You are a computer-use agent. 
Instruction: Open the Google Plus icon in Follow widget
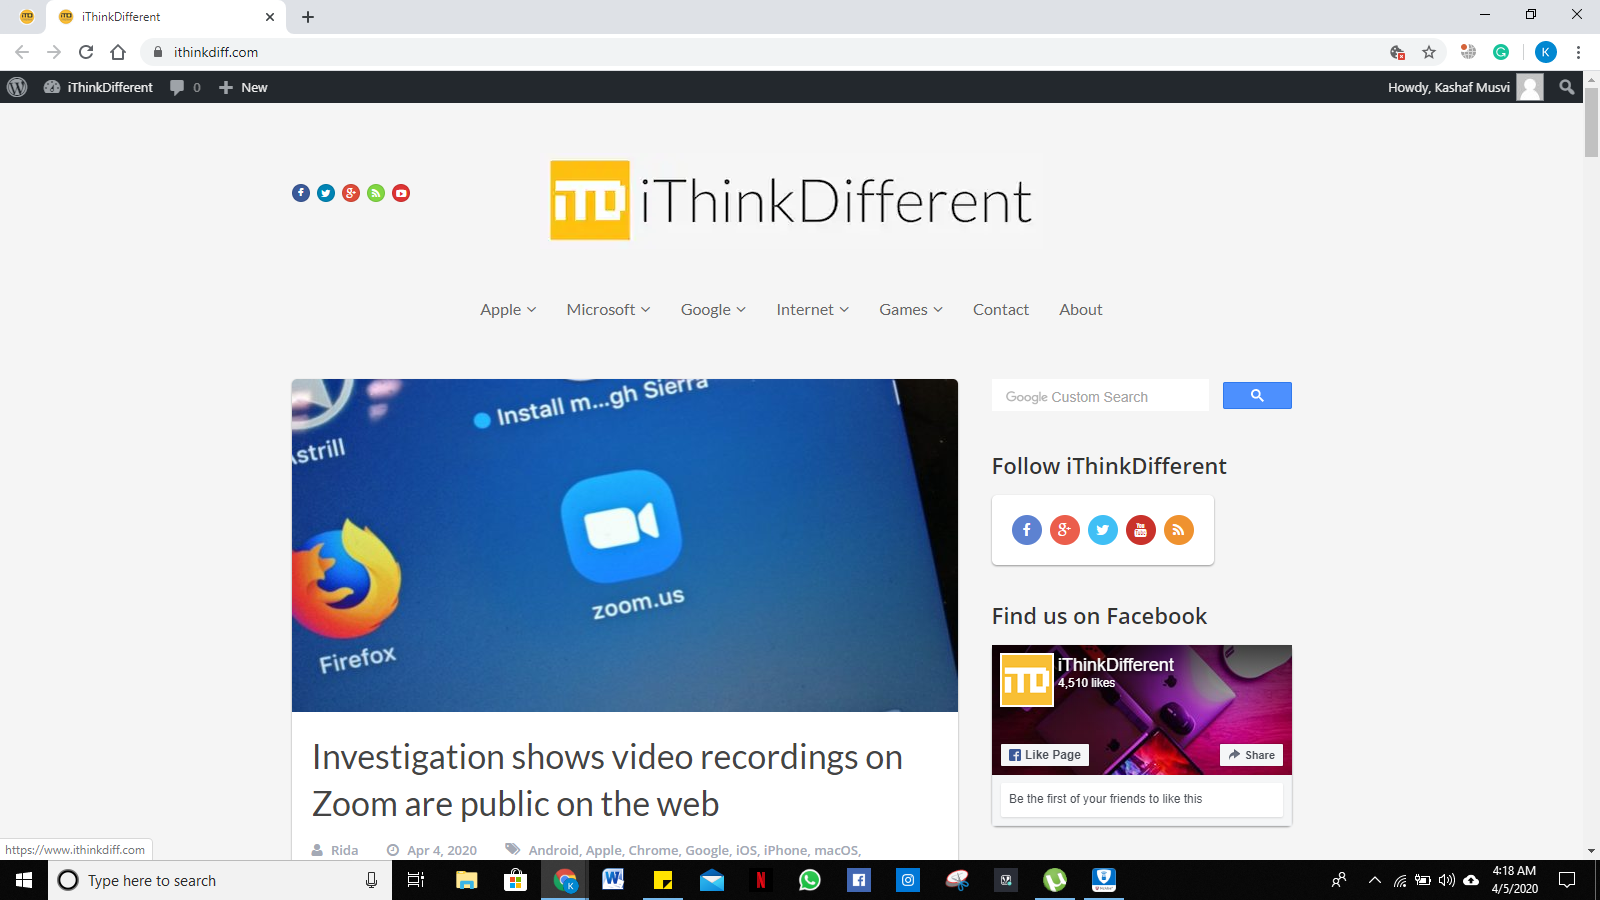(x=1064, y=530)
